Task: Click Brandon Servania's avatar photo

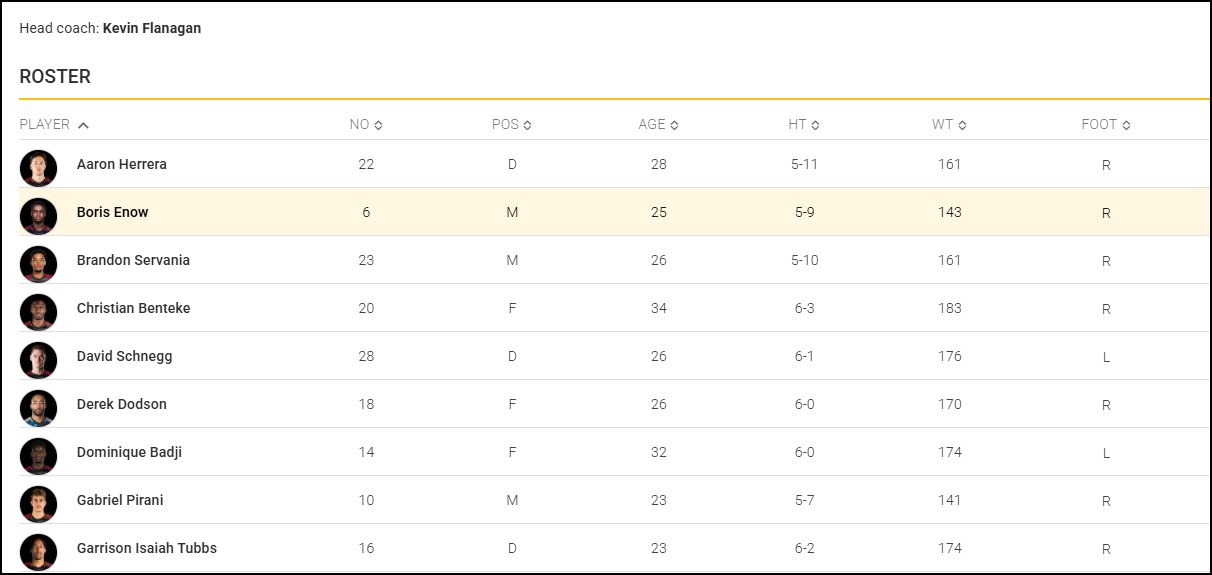Action: tap(38, 261)
